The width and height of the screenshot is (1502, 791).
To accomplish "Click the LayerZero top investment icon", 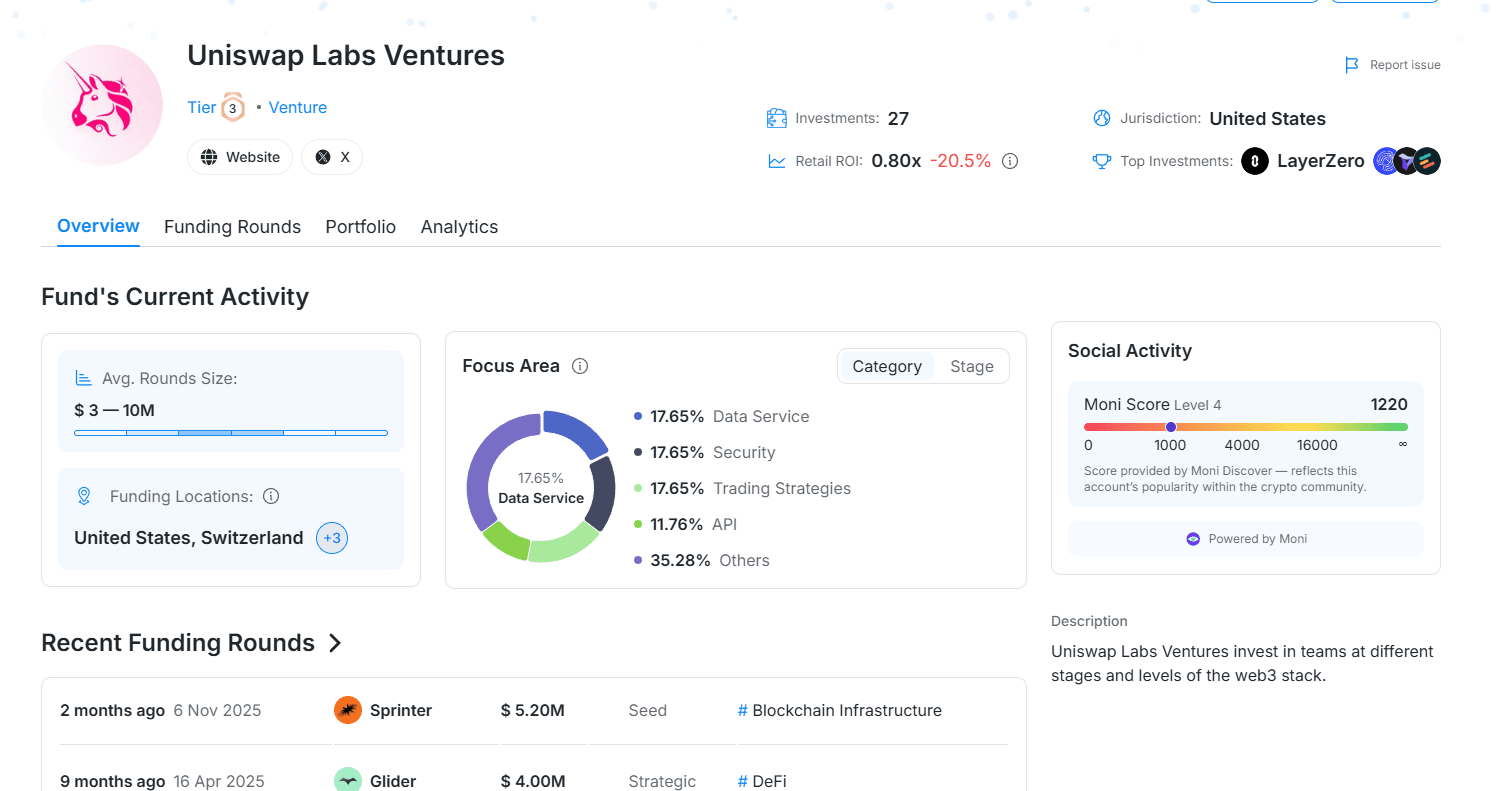I will [x=1255, y=161].
